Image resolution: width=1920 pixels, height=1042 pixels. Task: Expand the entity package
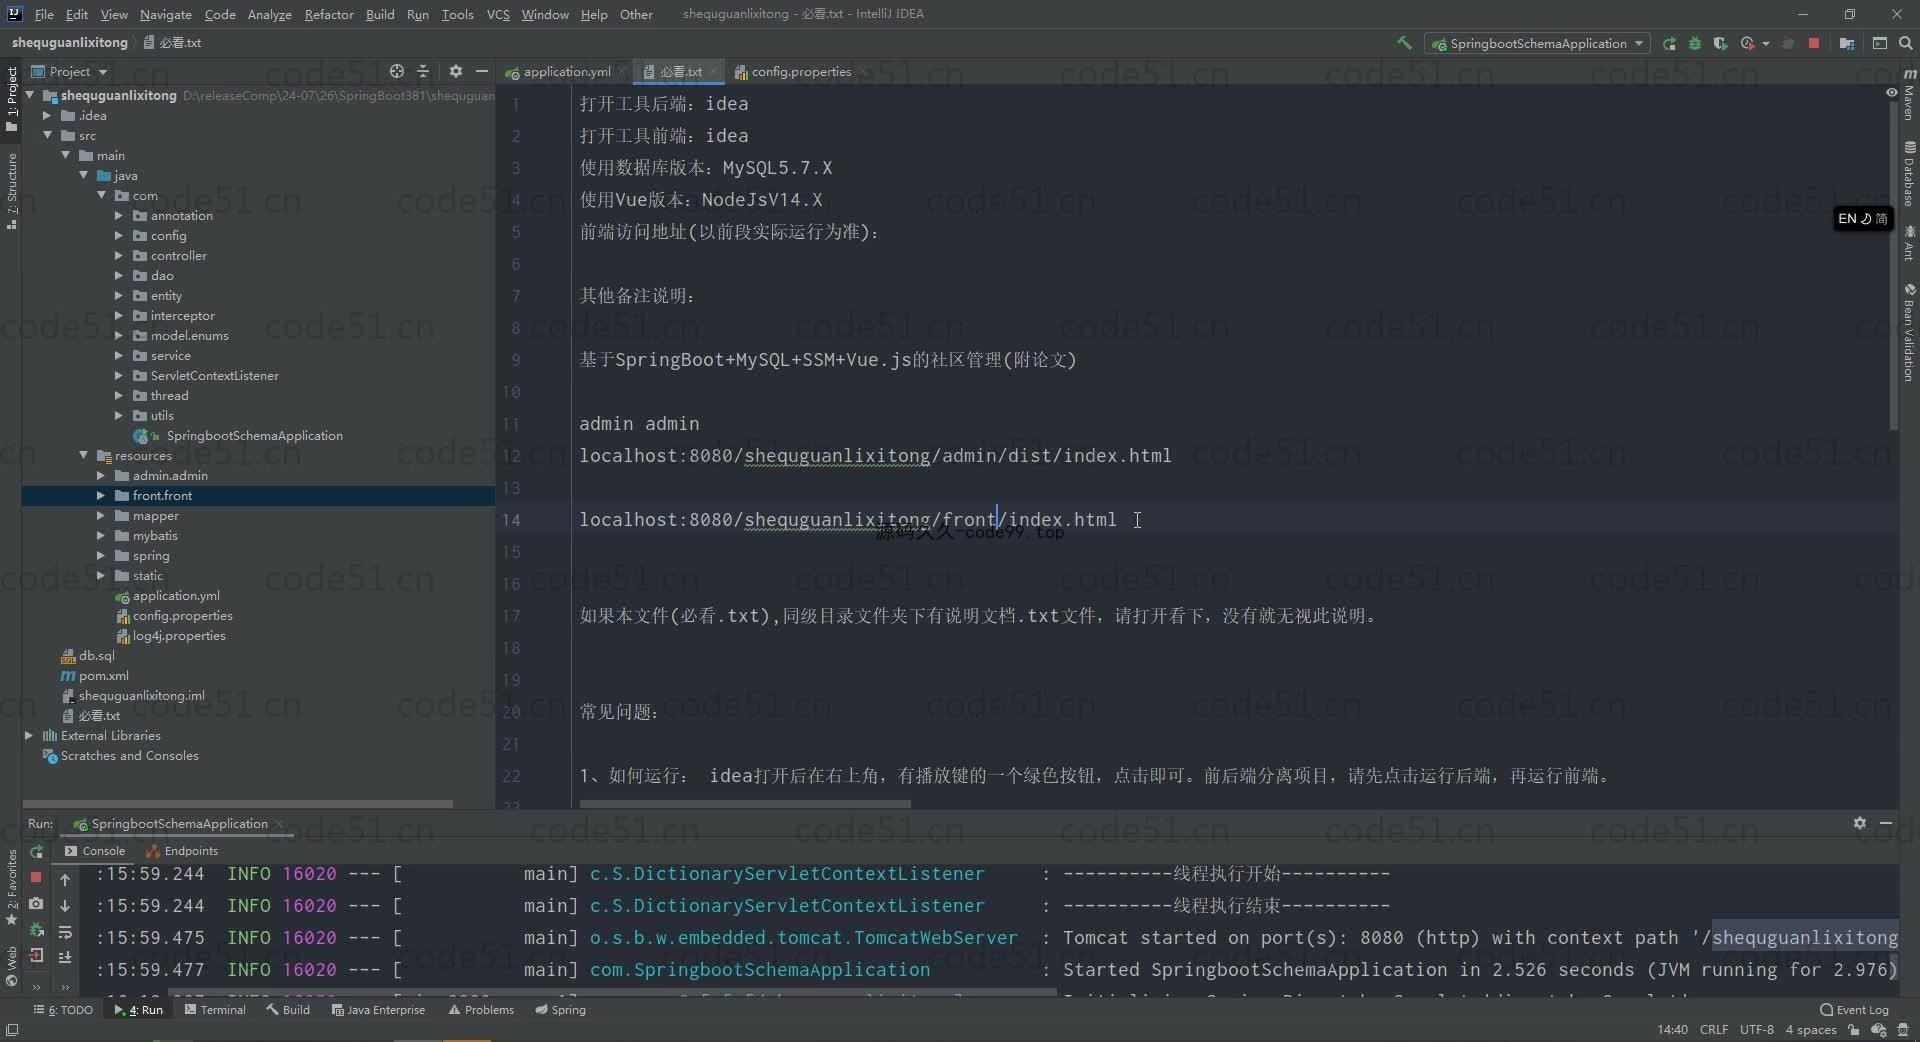tap(118, 295)
